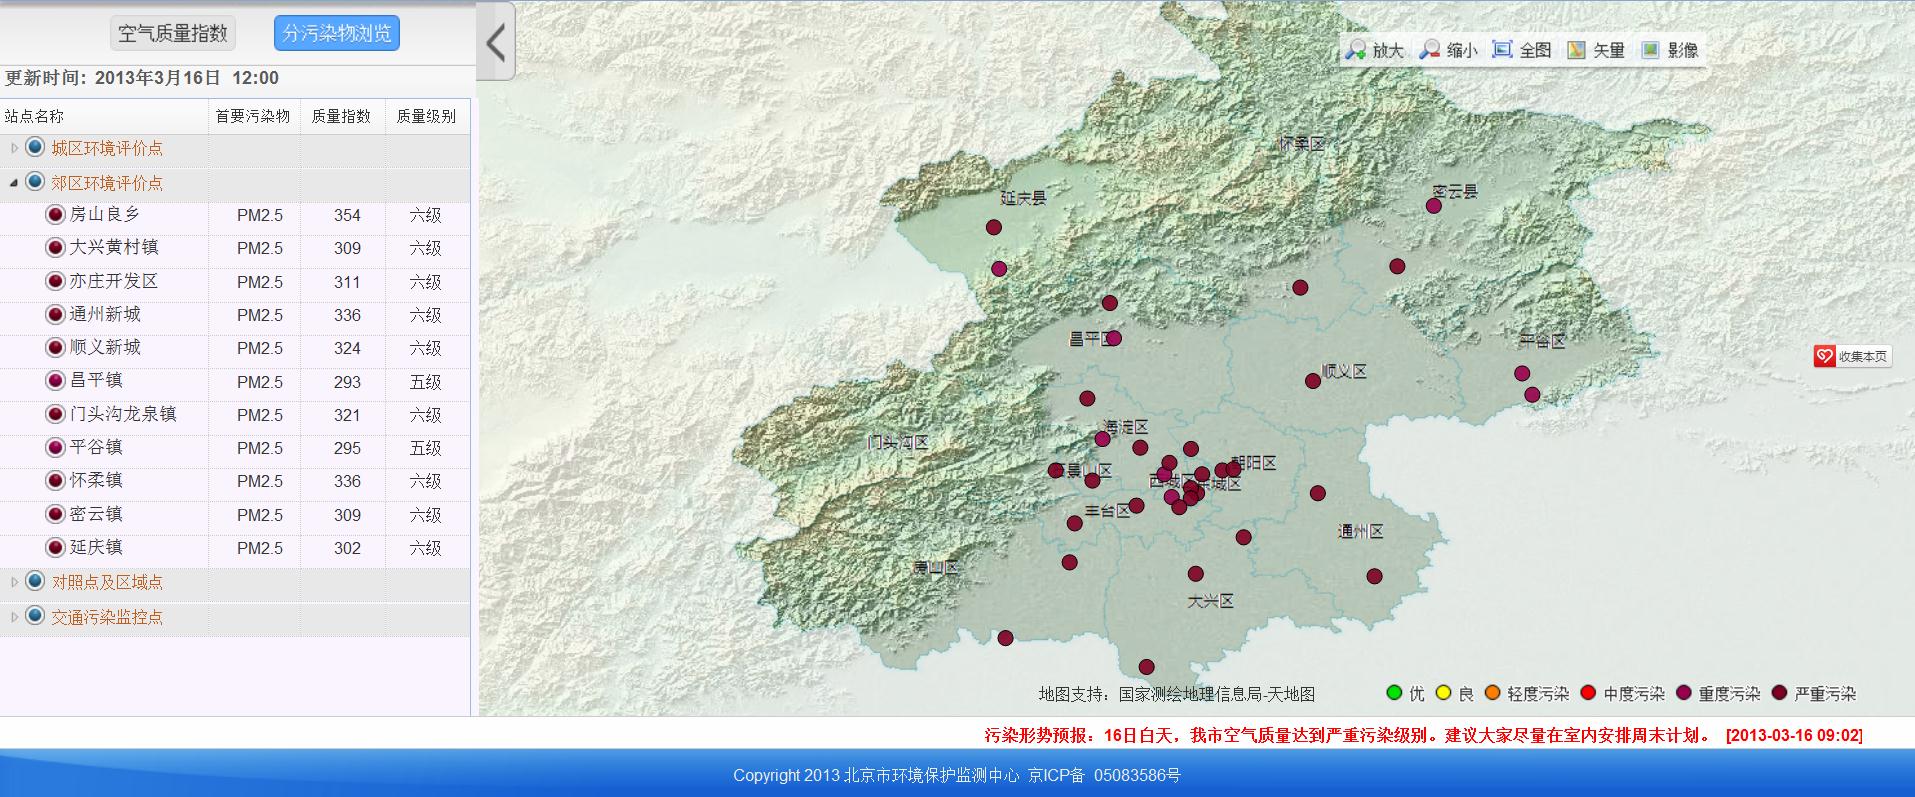Click the 放大 zoom-in magnifier icon

coord(1357,50)
